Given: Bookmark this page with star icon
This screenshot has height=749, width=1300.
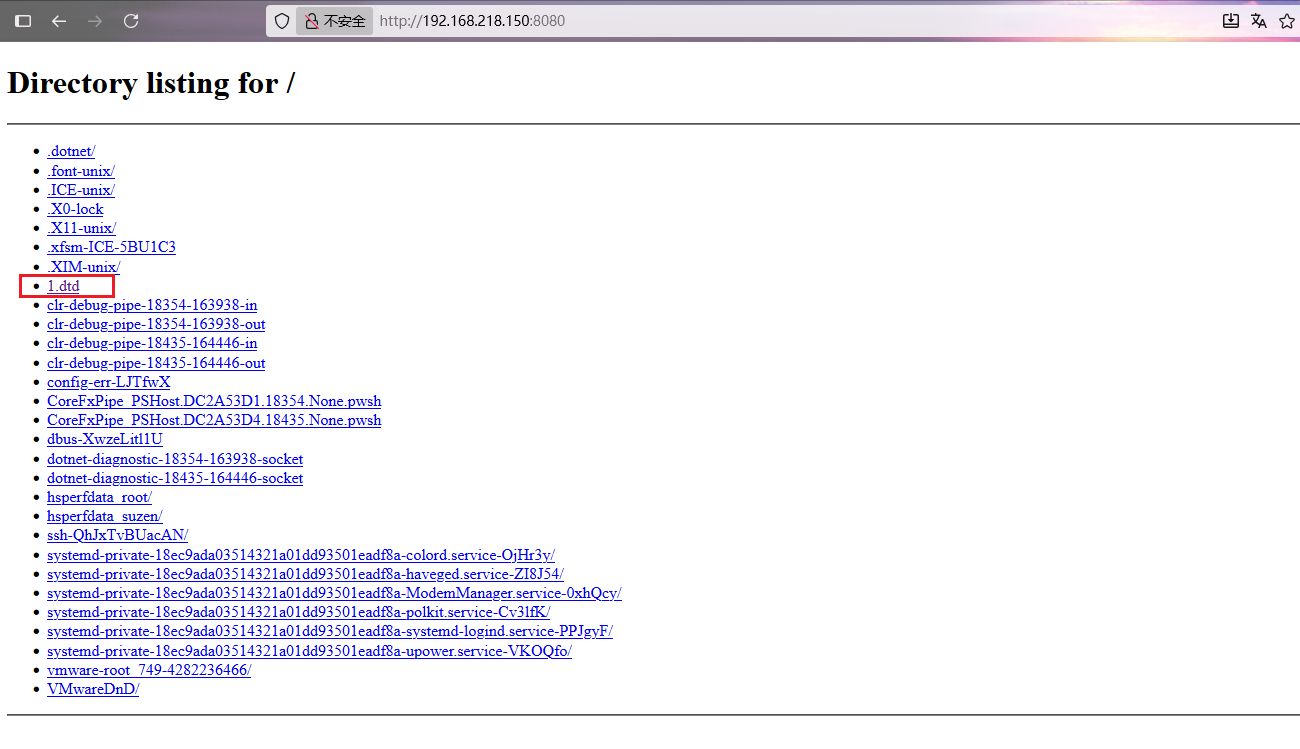Looking at the screenshot, I should (x=1287, y=21).
